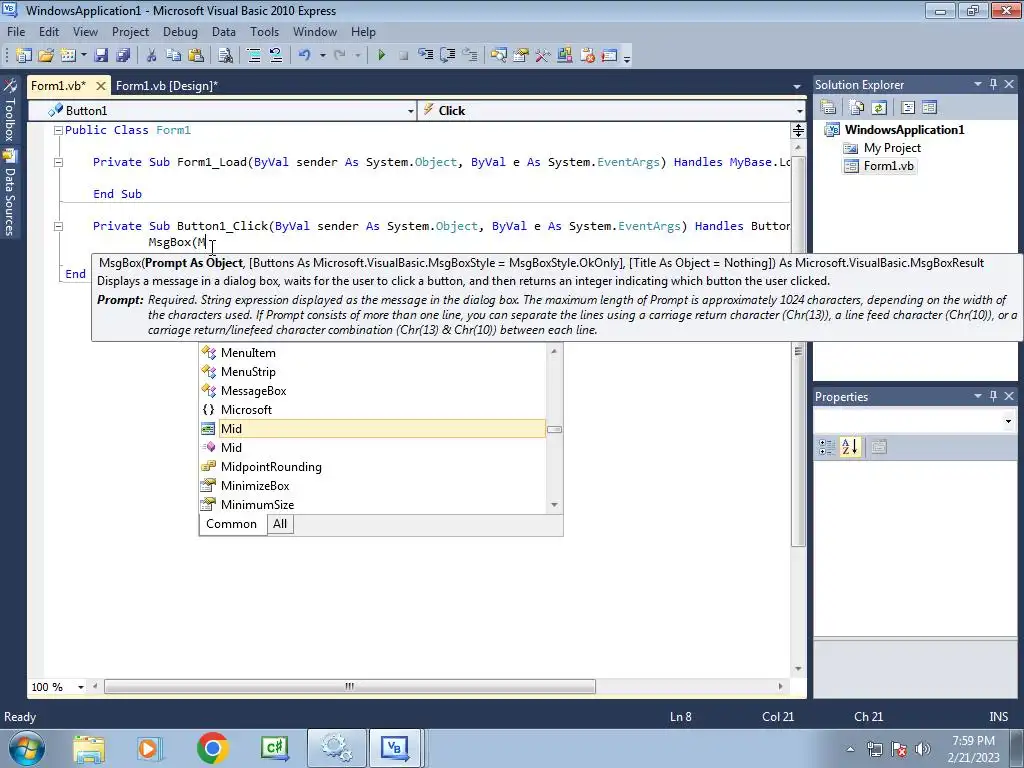This screenshot has width=1024, height=768.
Task: Click the Undo arrow icon
Action: (x=305, y=56)
